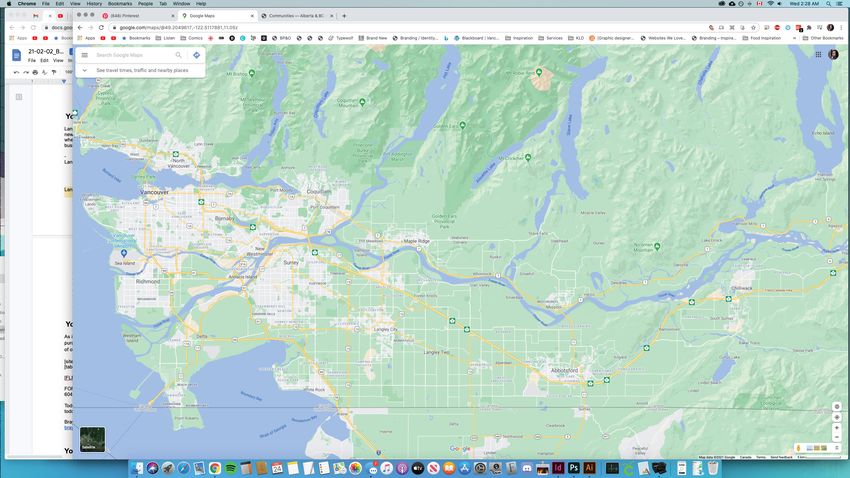This screenshot has width=850, height=478.
Task: Open Illustrator from the dock
Action: pyautogui.click(x=589, y=468)
